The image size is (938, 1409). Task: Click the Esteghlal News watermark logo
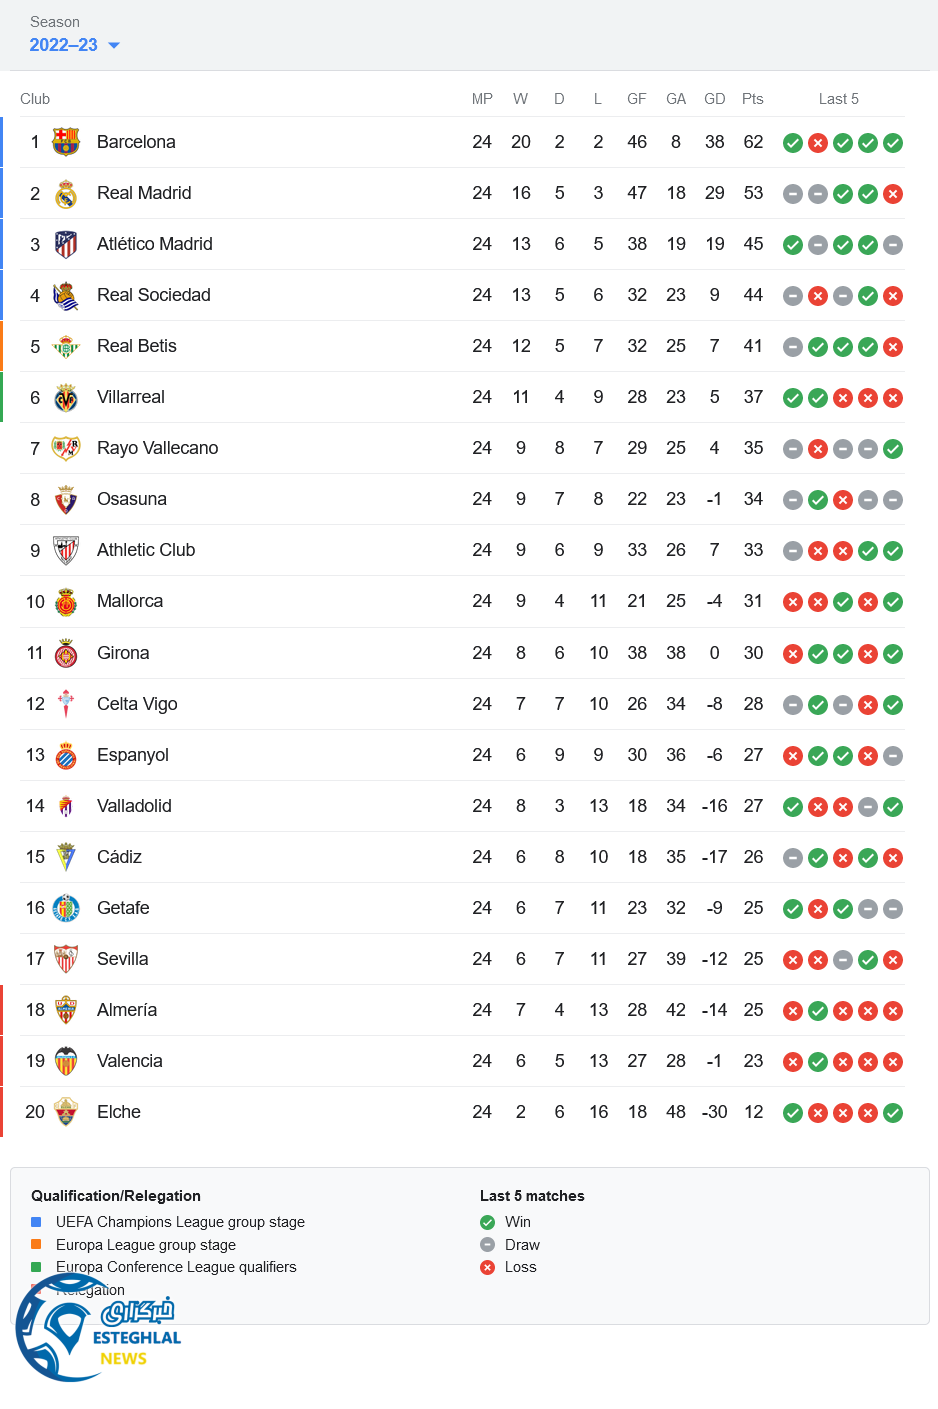(98, 1330)
